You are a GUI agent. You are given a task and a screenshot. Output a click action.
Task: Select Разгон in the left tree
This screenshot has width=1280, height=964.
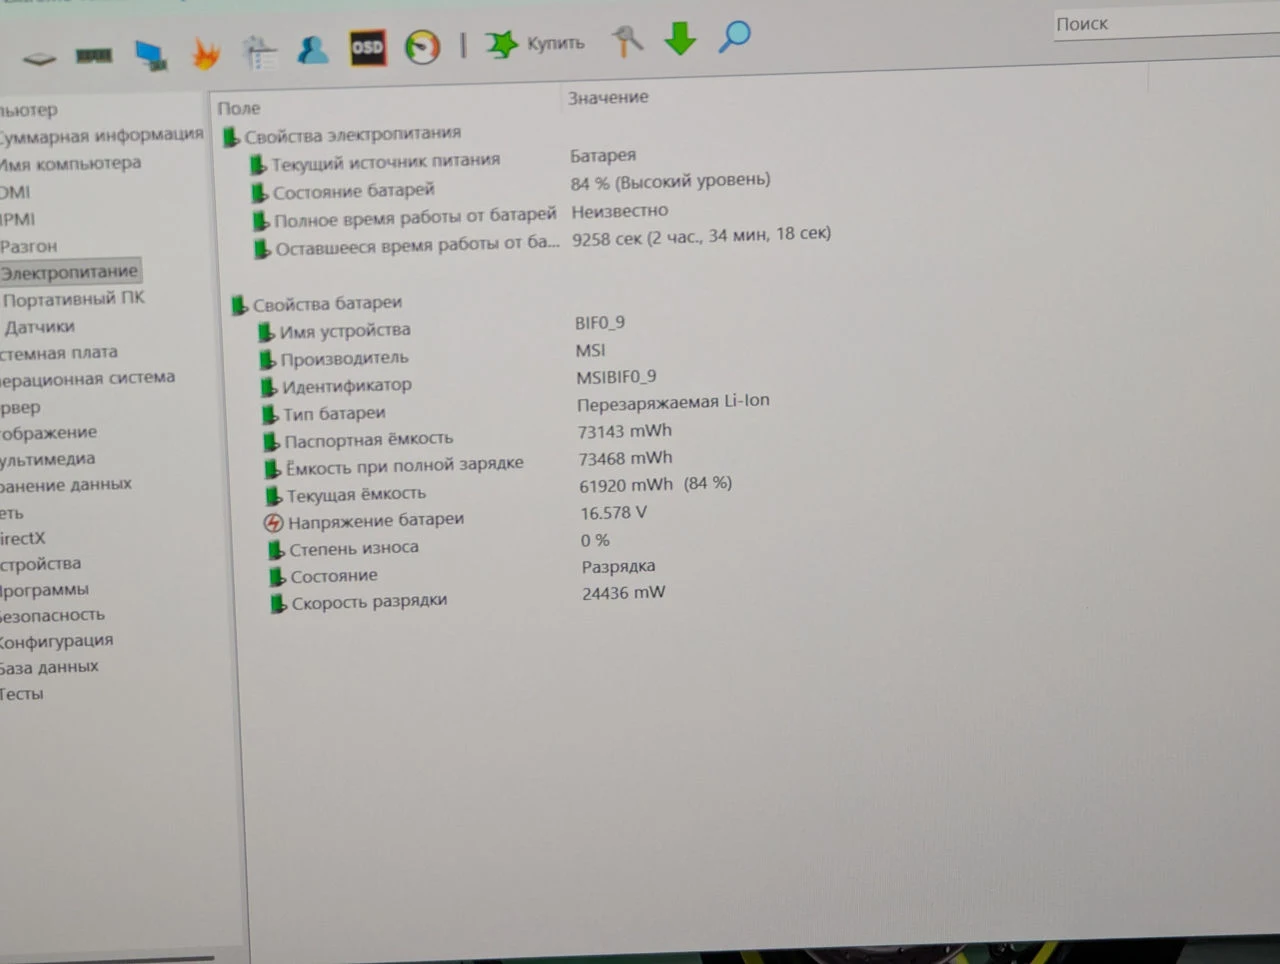29,246
